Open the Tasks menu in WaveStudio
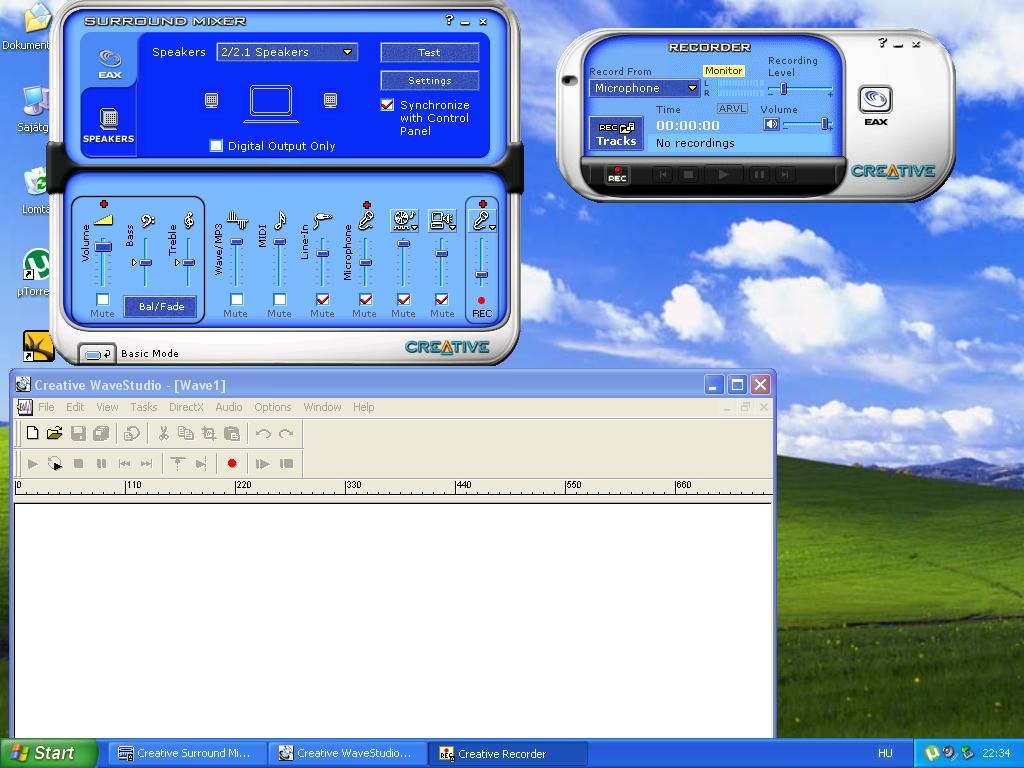Viewport: 1024px width, 768px height. tap(144, 407)
